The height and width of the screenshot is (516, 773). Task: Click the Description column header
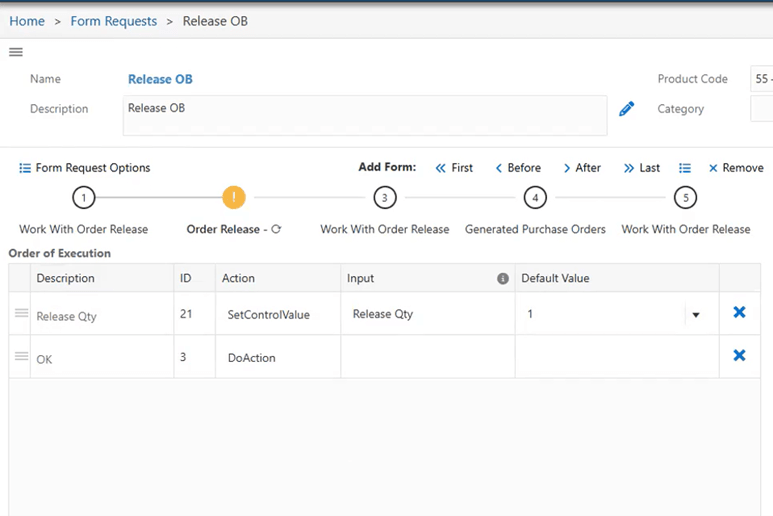102,278
